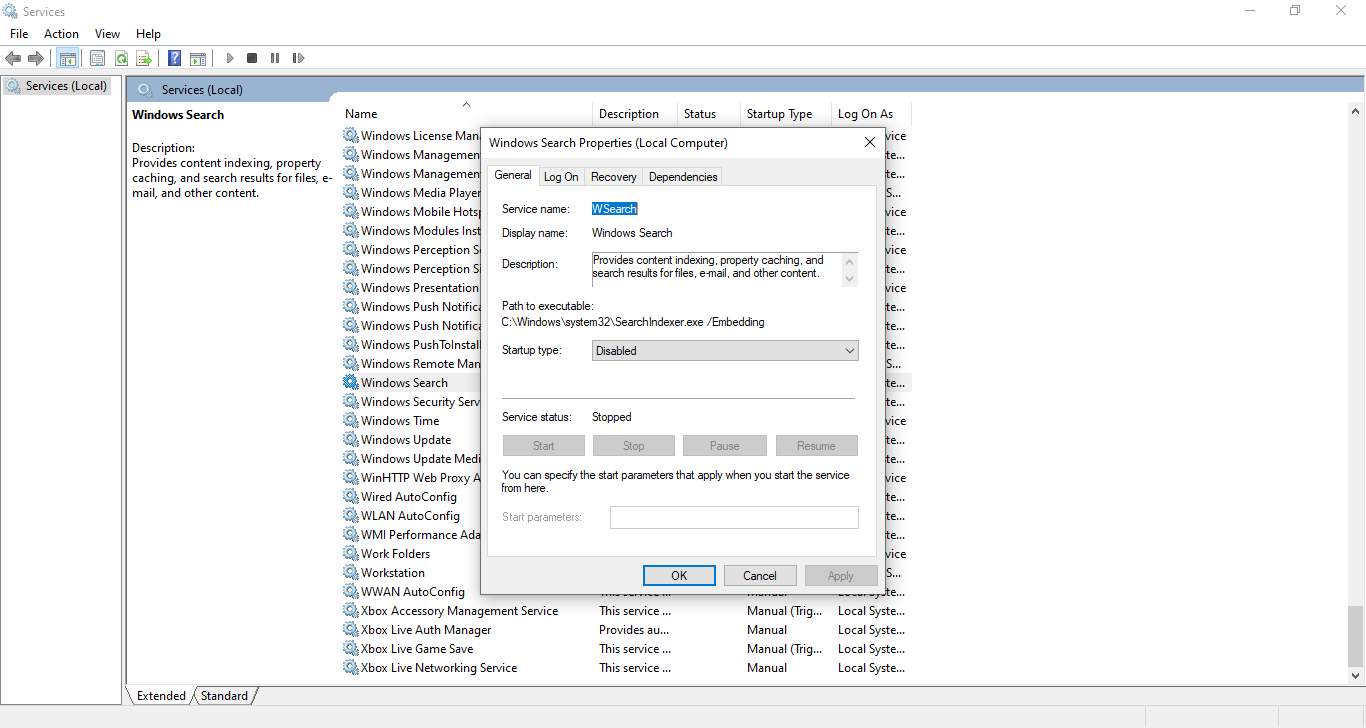Click the Start Service play icon in toolbar
1366x728 pixels.
pyautogui.click(x=229, y=59)
